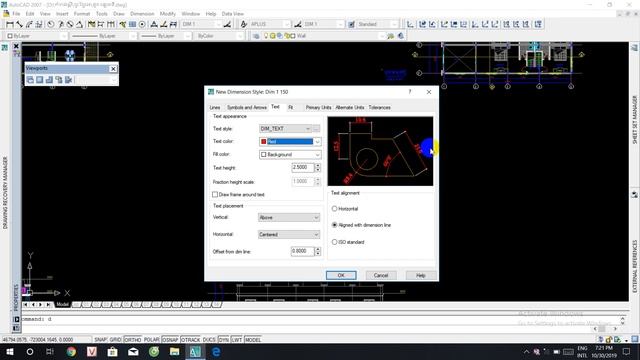Open the Dimension menu
Viewport: 640px width, 360px height.
pyautogui.click(x=142, y=14)
